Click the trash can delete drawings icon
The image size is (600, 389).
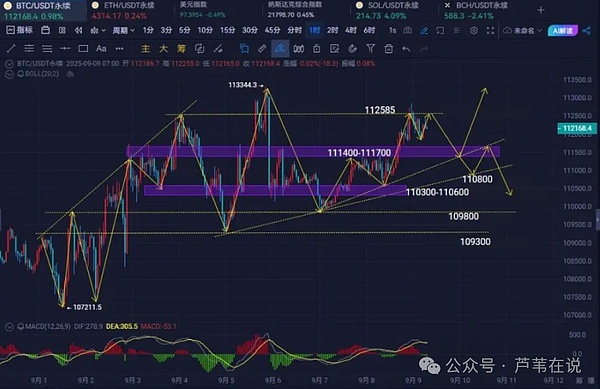tap(388, 49)
